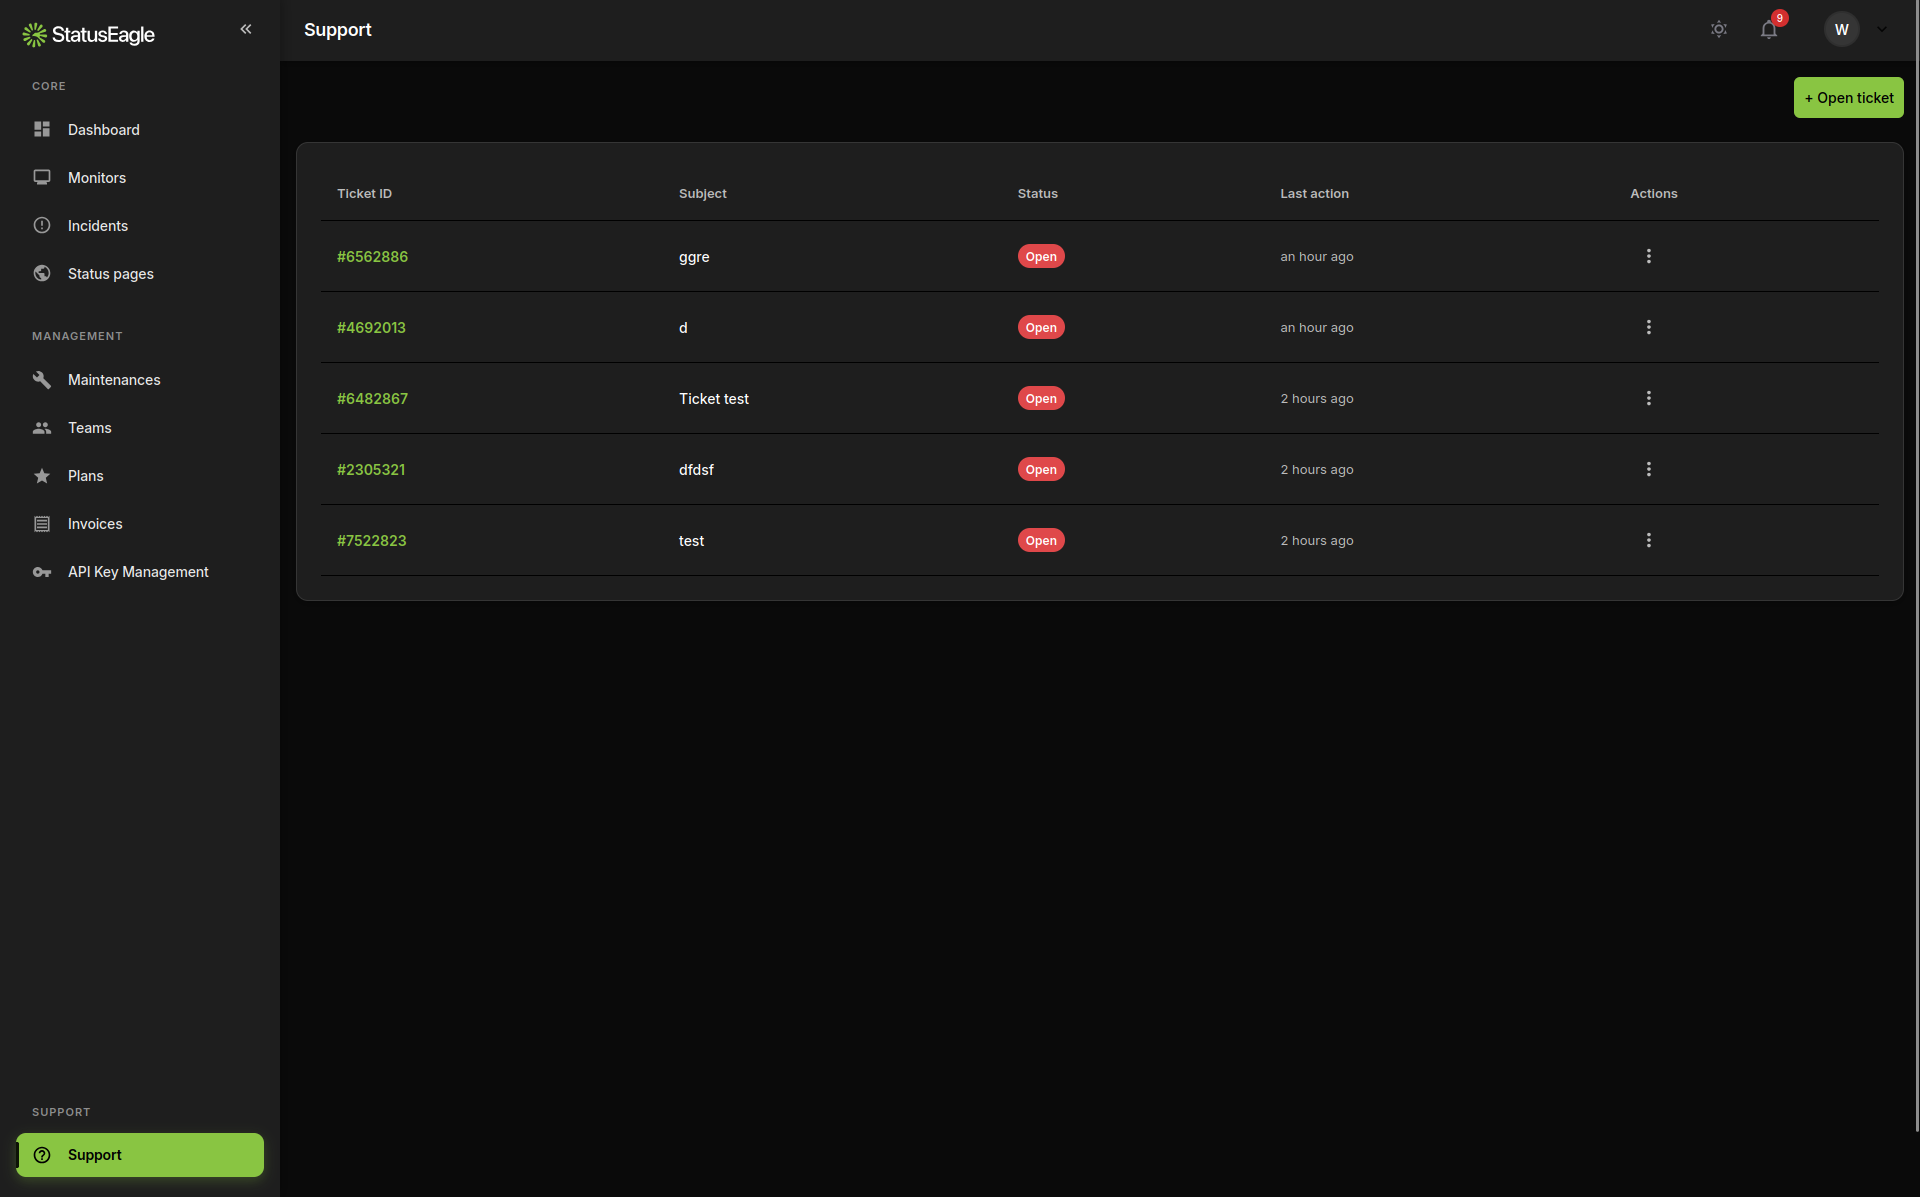Viewport: 1920px width, 1197px height.
Task: Open ticket #7522823 link
Action: click(371, 540)
